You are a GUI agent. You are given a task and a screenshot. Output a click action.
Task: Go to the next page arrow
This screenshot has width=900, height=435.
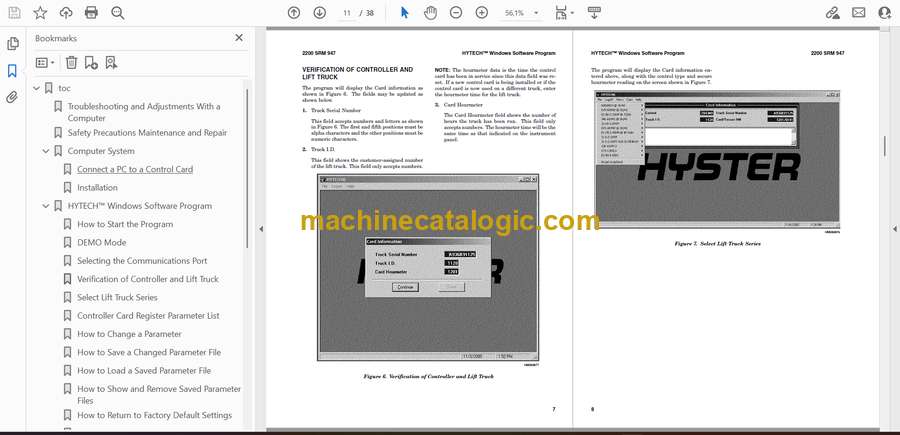click(x=320, y=13)
